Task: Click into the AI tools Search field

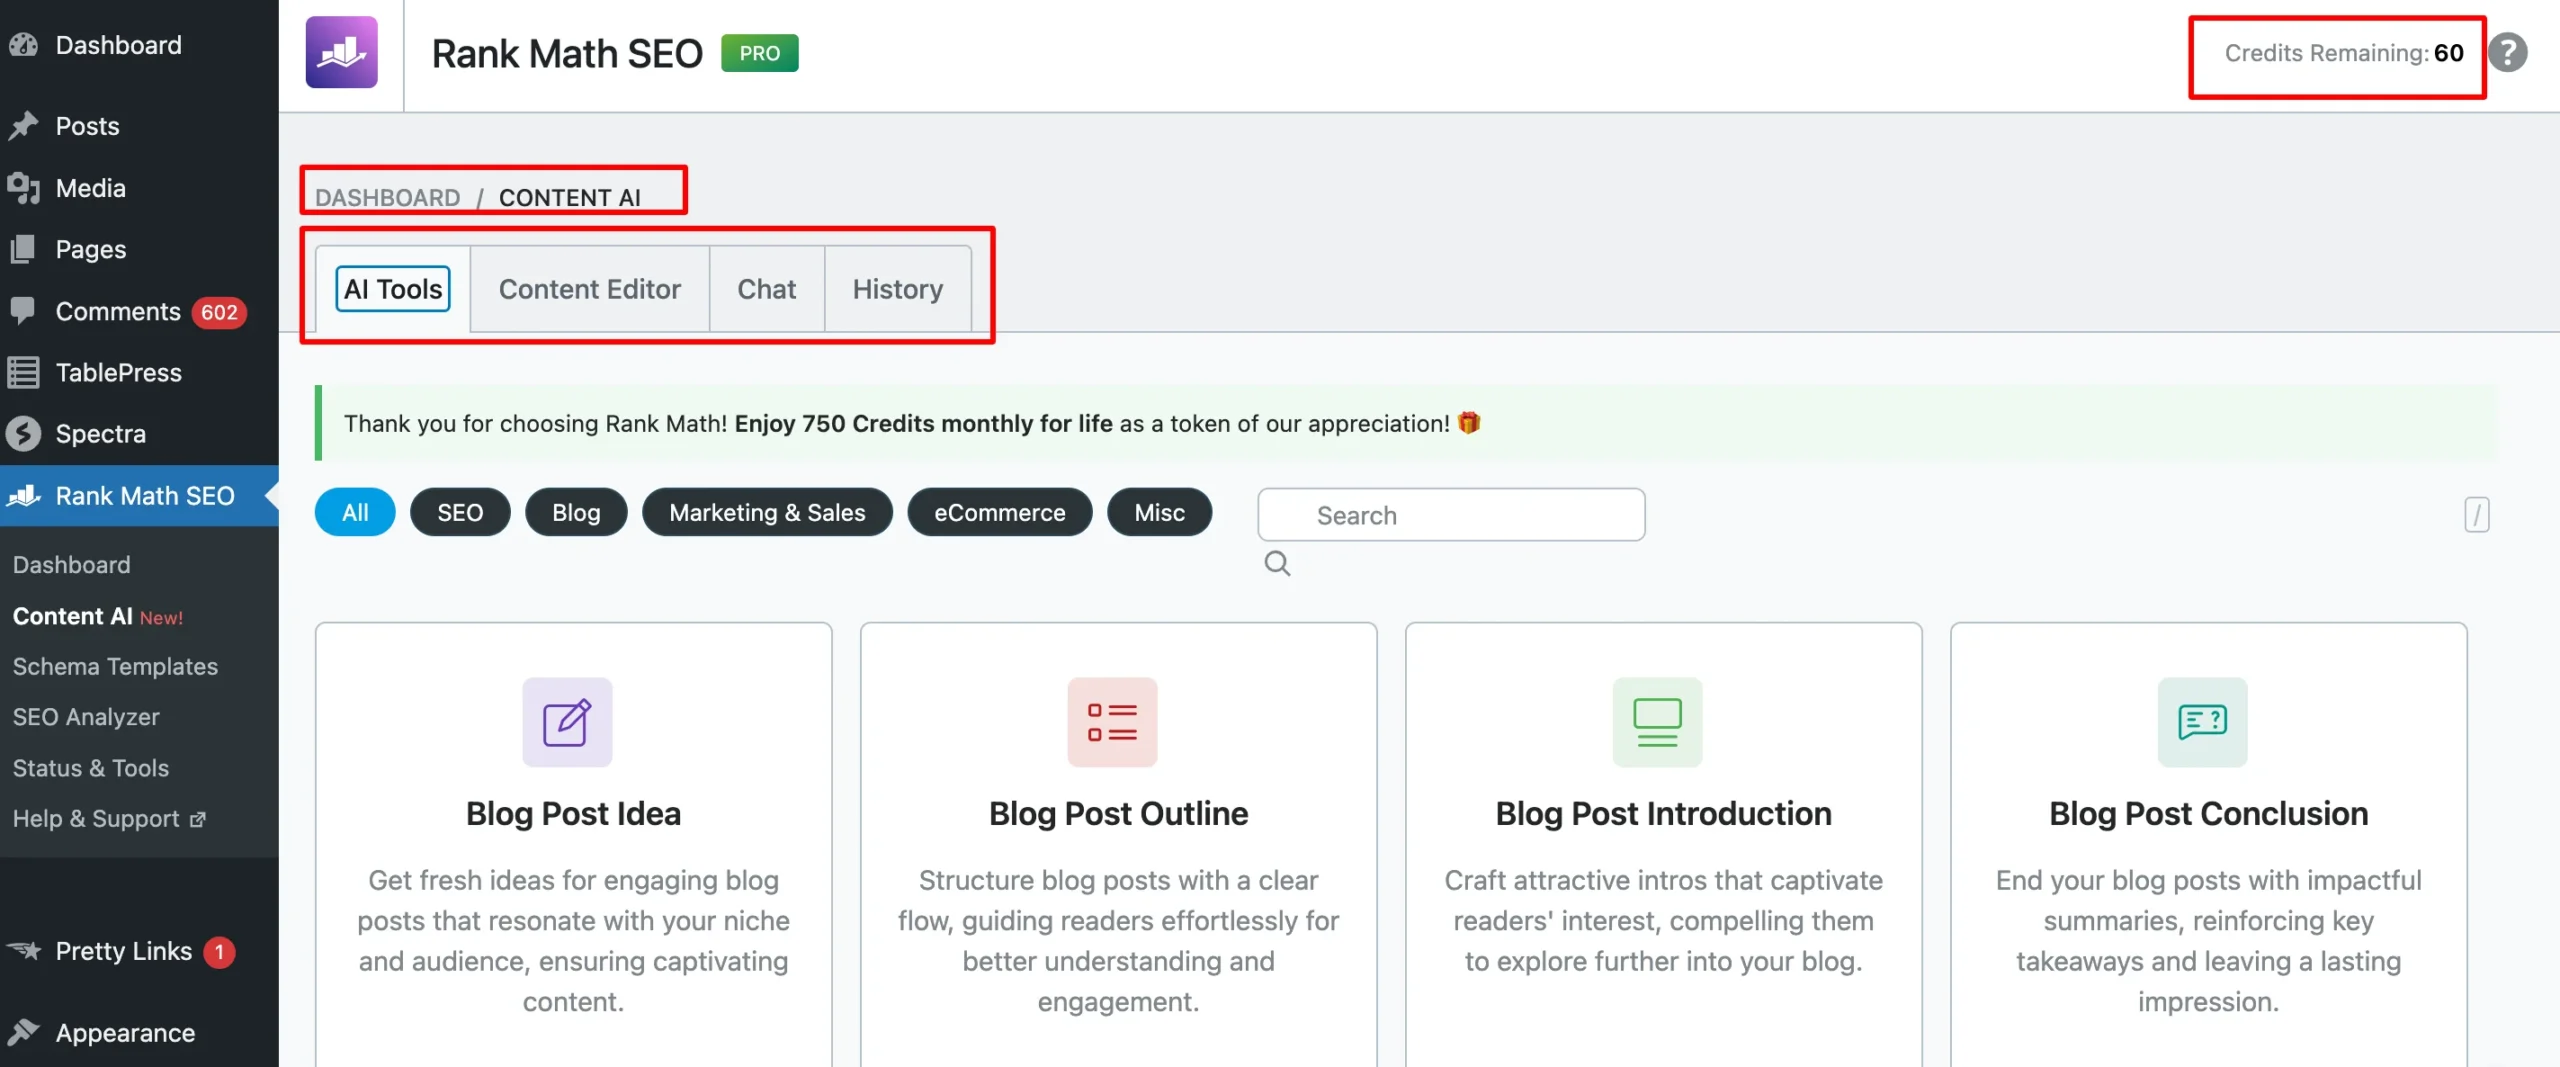Action: click(1450, 515)
